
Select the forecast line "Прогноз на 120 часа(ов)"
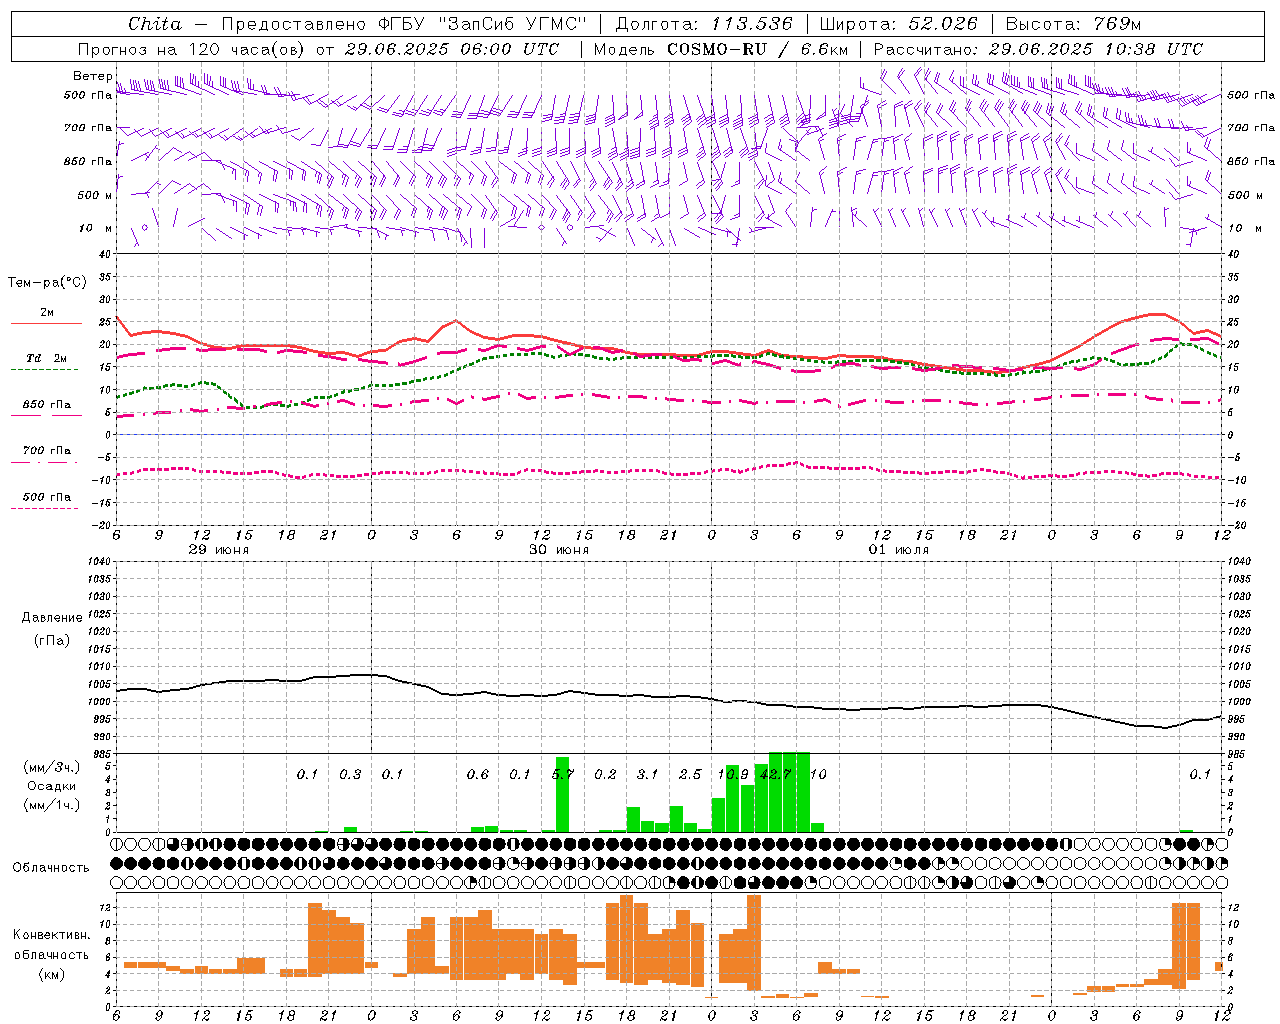[191, 49]
